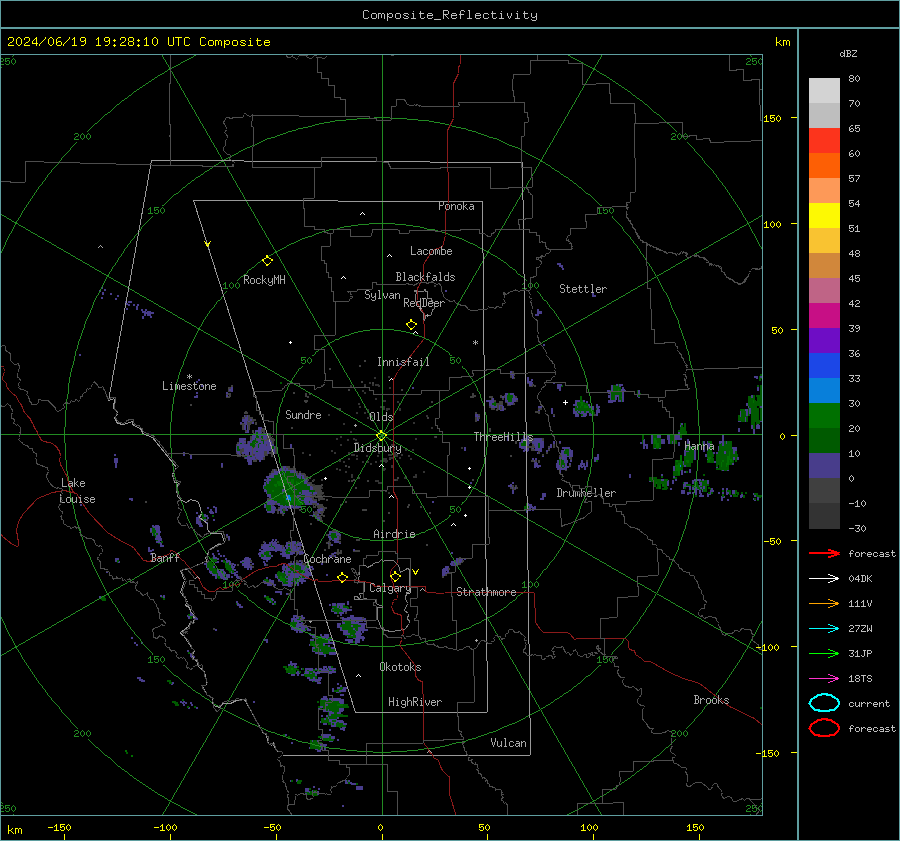
Task: Select the 30 dBZ light blue swatch
Action: [824, 390]
